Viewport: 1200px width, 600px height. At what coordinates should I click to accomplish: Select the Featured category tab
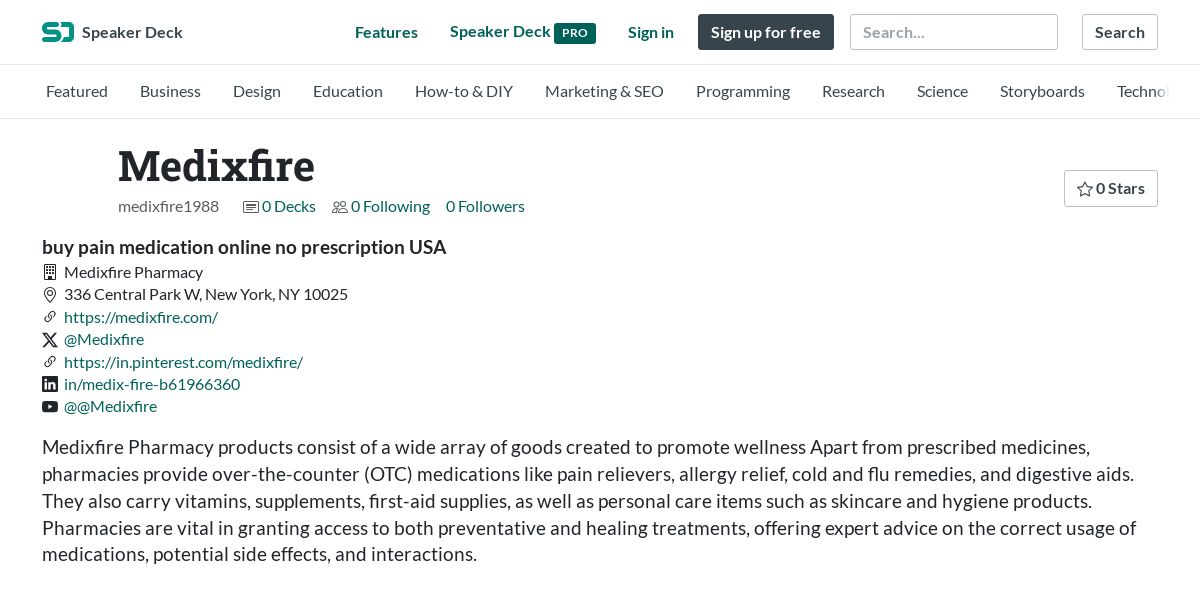pos(77,91)
